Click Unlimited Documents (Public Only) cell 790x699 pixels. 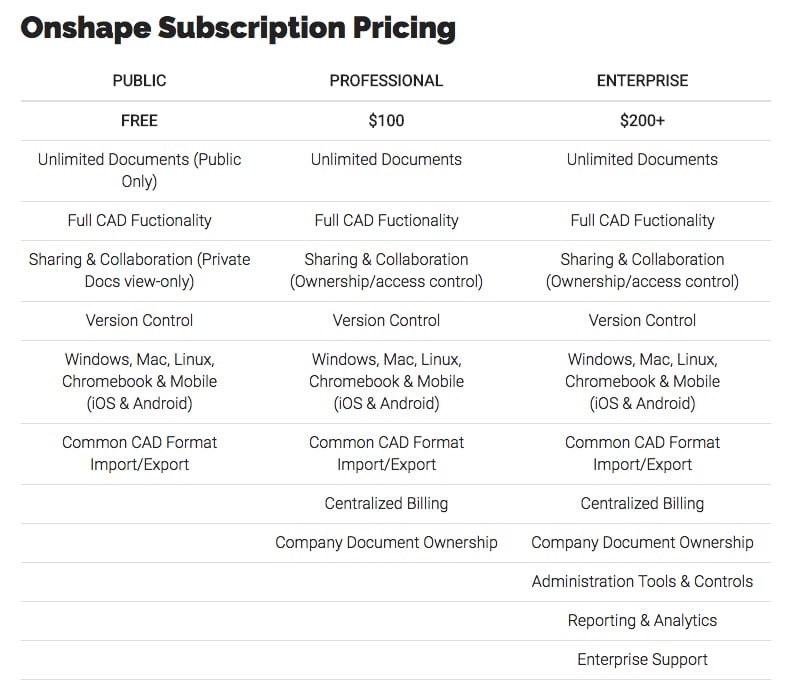coord(139,170)
